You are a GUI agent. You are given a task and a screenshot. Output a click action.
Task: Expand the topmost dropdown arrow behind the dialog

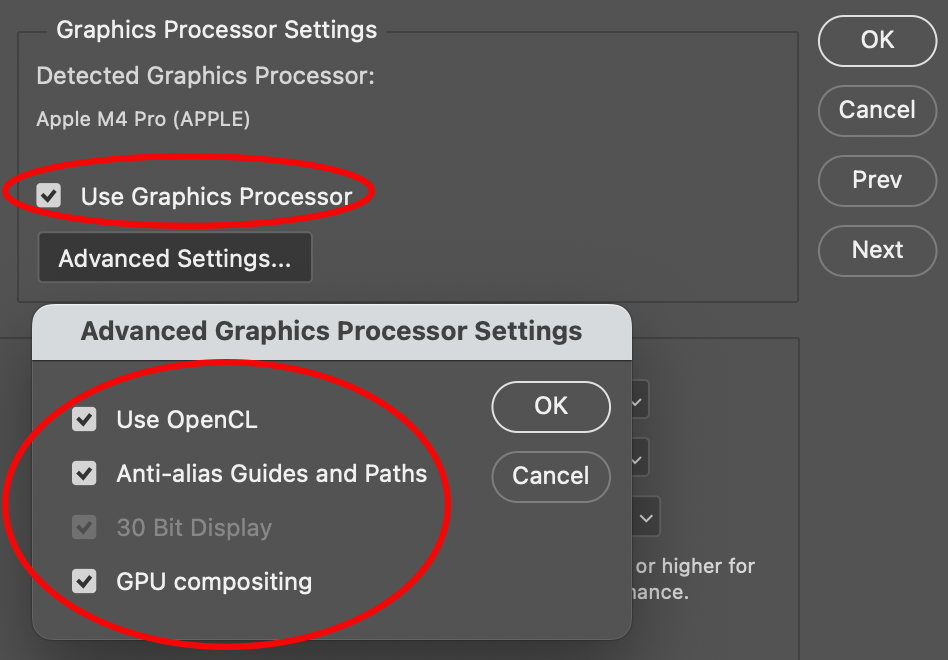pos(638,402)
